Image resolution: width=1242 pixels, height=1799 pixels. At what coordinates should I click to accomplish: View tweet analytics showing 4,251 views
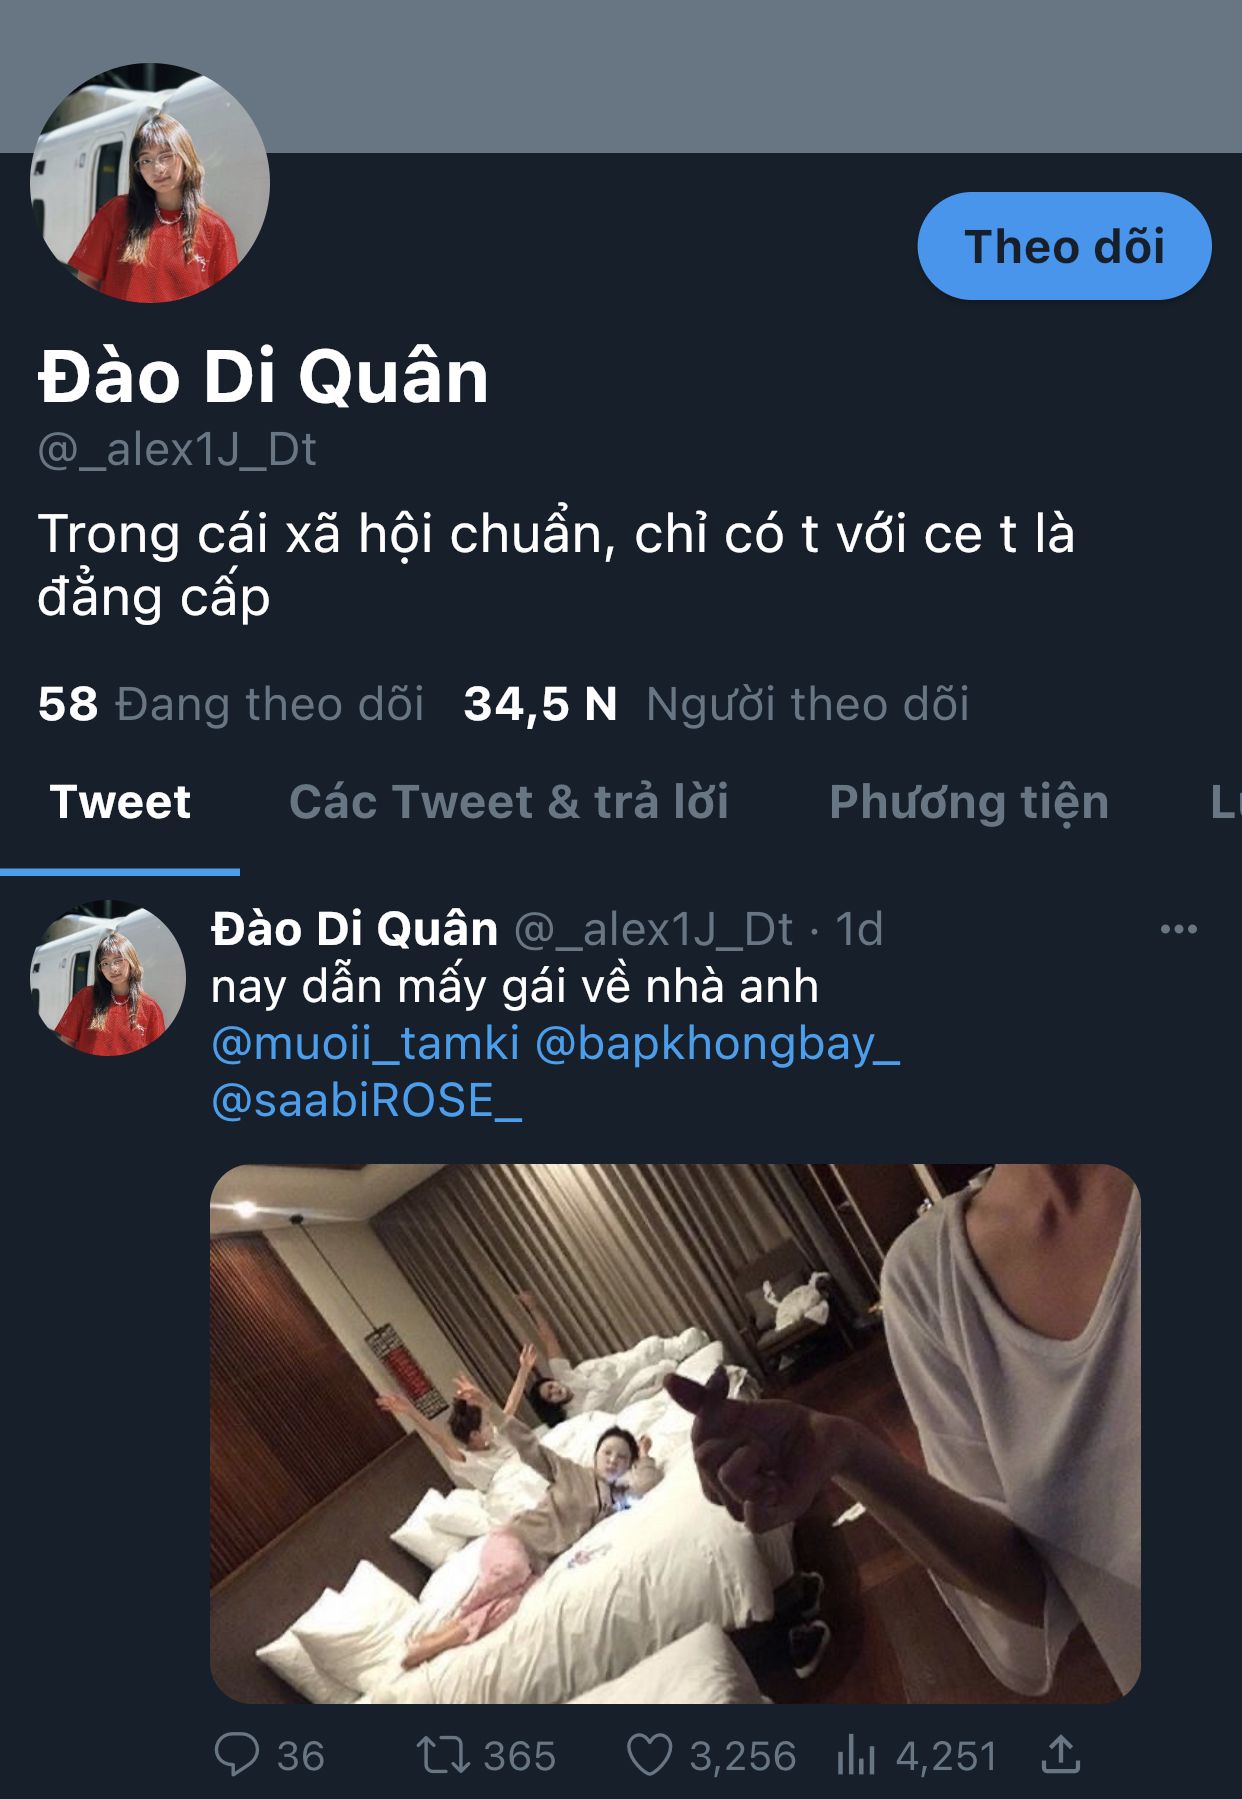(856, 1755)
